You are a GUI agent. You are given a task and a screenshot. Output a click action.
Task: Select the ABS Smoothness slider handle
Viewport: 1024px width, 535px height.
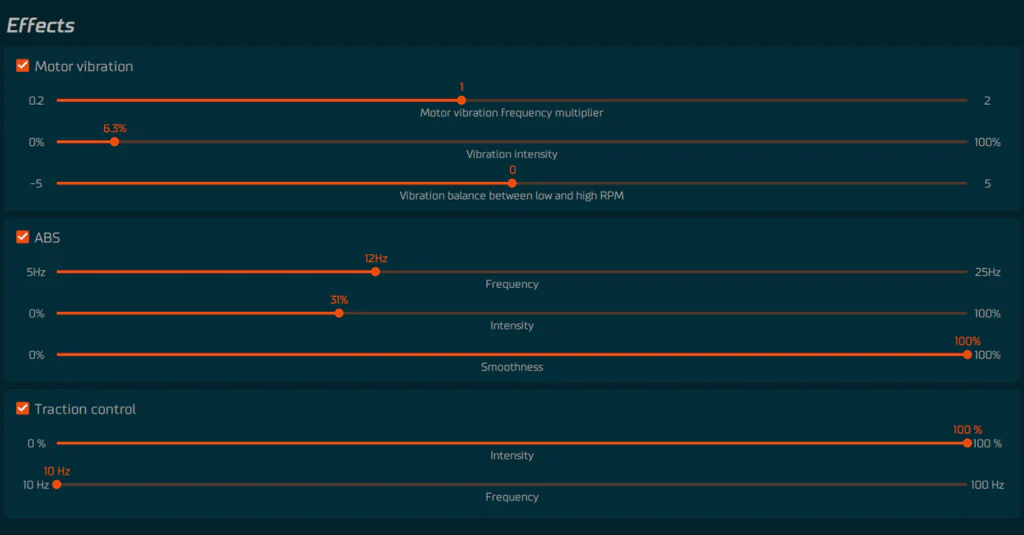click(x=967, y=354)
